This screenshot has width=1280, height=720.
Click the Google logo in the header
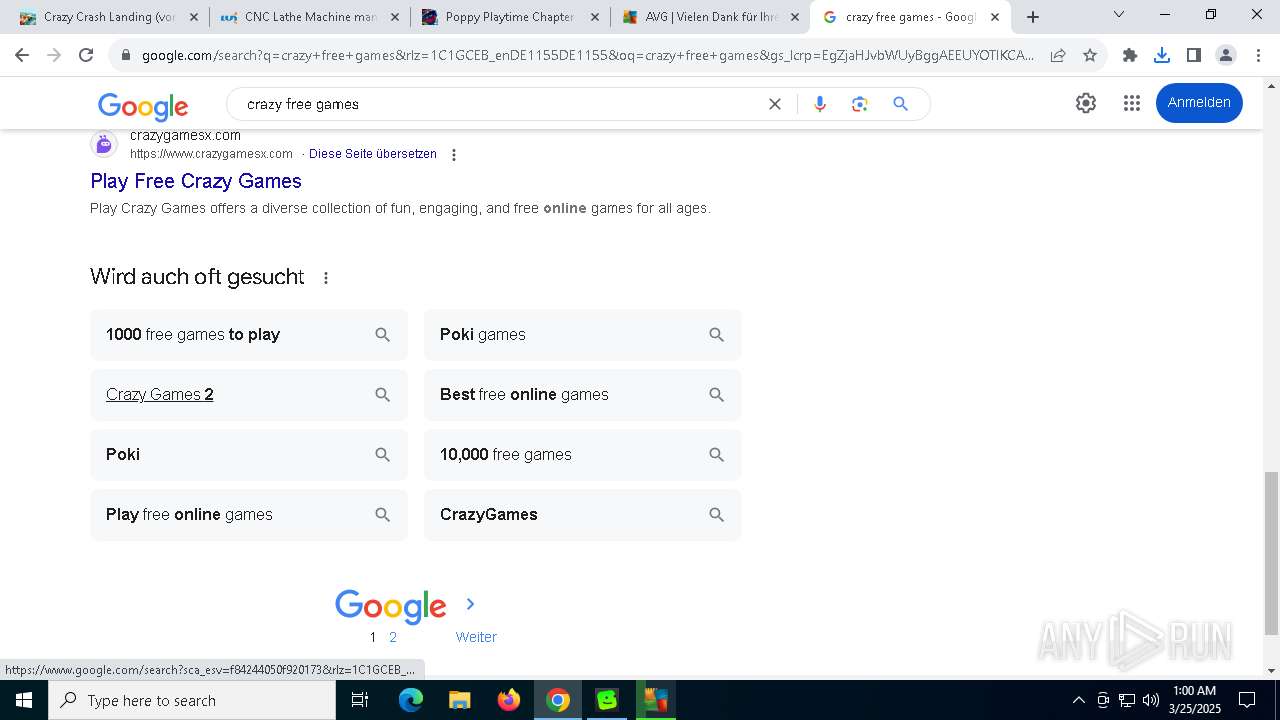143,106
